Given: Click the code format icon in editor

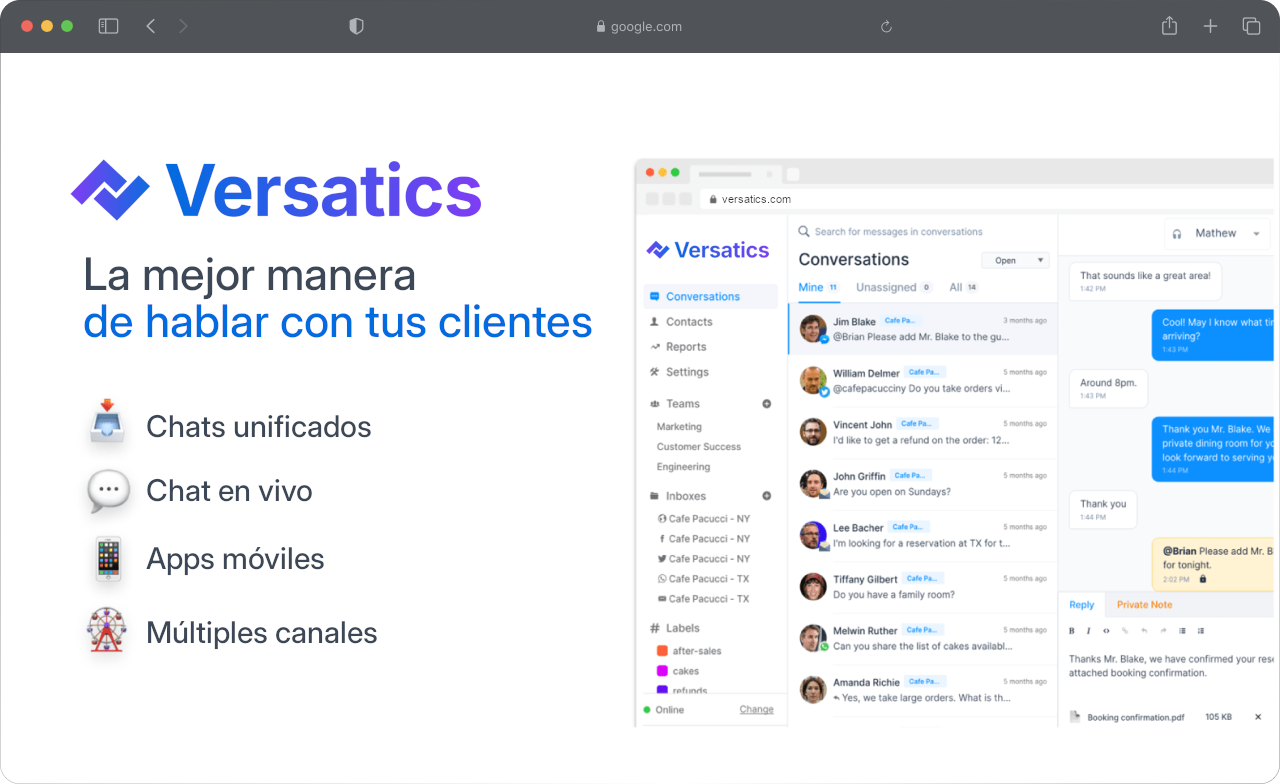Looking at the screenshot, I should pos(1106,631).
